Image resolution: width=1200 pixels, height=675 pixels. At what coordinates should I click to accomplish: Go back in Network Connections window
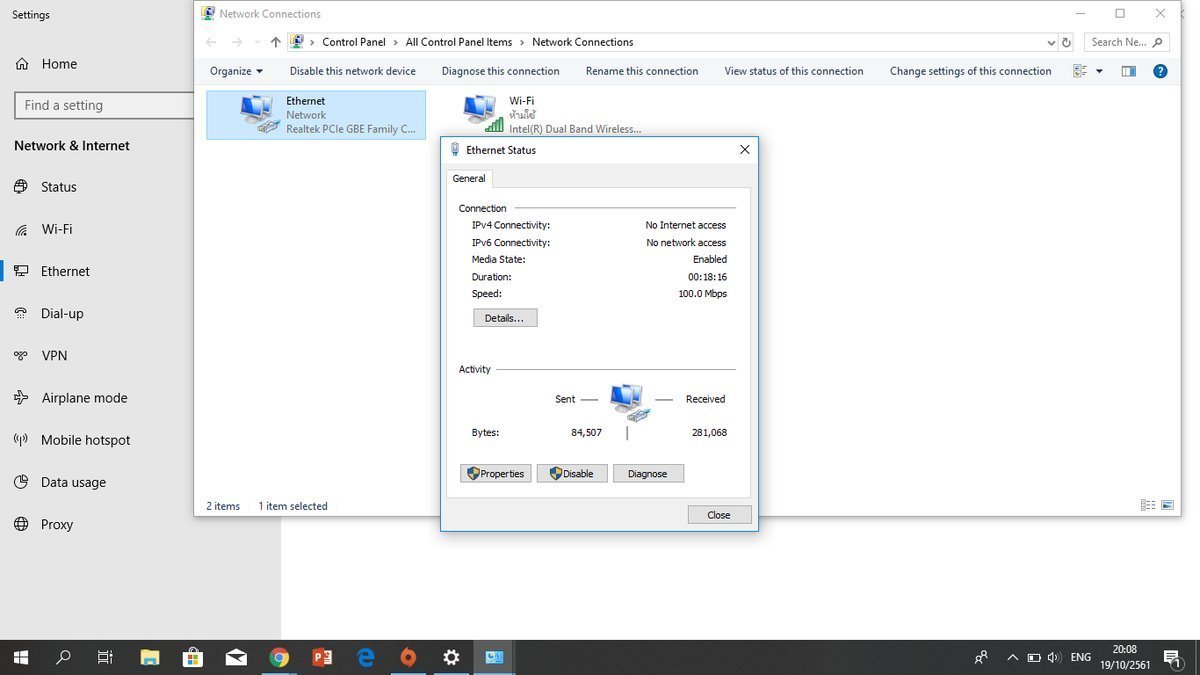coord(211,42)
